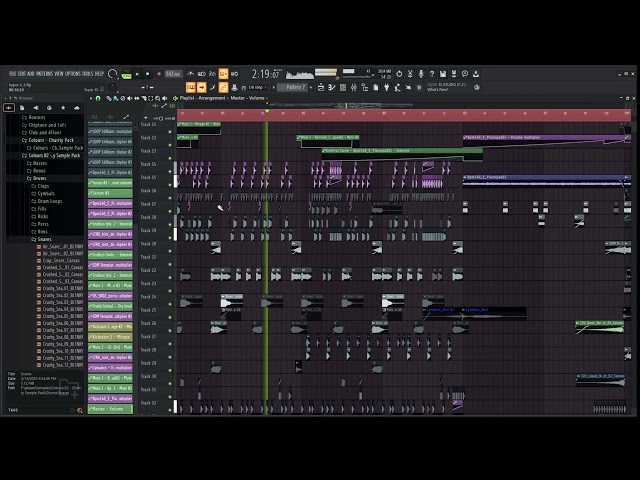Image resolution: width=640 pixels, height=480 pixels.
Task: Select playlist select tool icon
Action: point(151,98)
